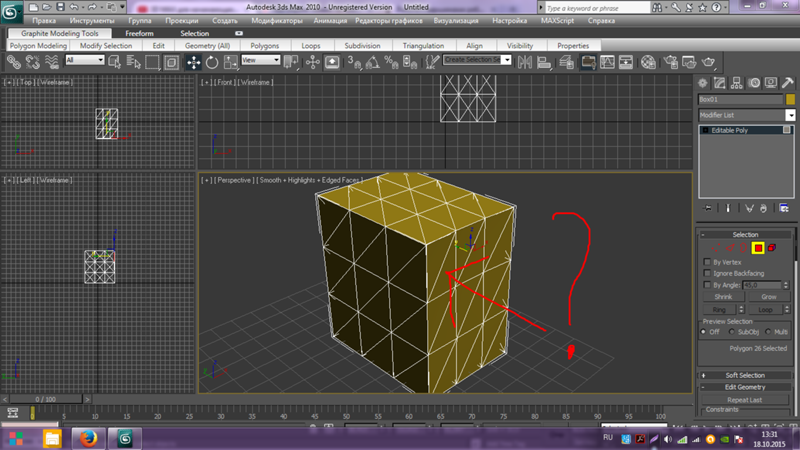Image resolution: width=800 pixels, height=450 pixels.
Task: Activate Polygon sub-object selection level
Action: pos(758,247)
